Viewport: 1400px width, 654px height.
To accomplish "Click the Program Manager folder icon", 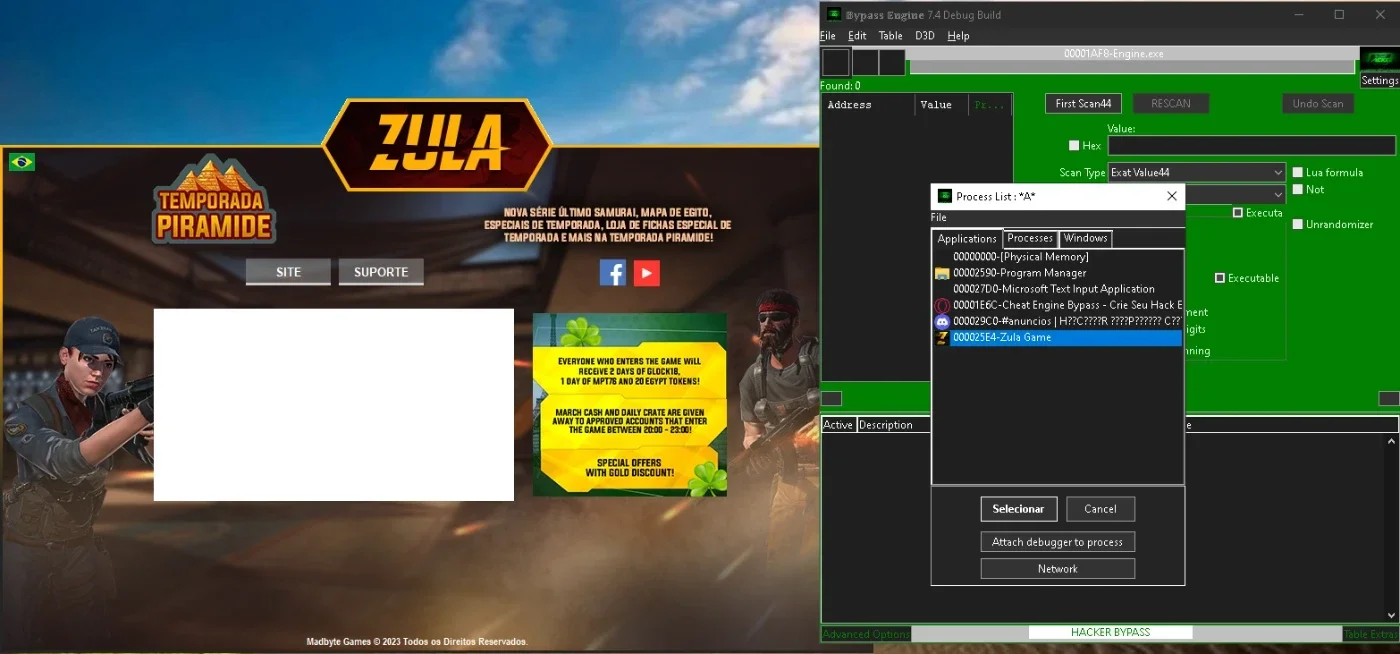I will [942, 273].
